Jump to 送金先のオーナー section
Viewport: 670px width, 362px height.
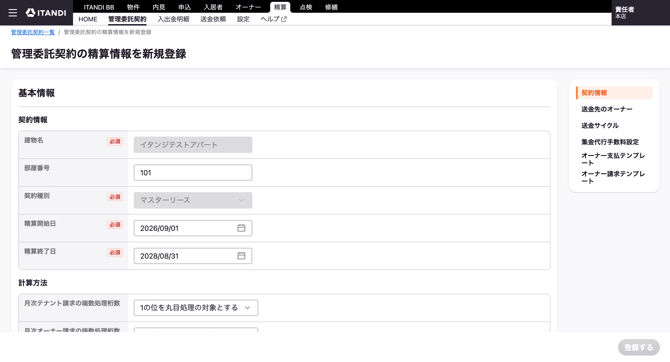click(x=606, y=109)
